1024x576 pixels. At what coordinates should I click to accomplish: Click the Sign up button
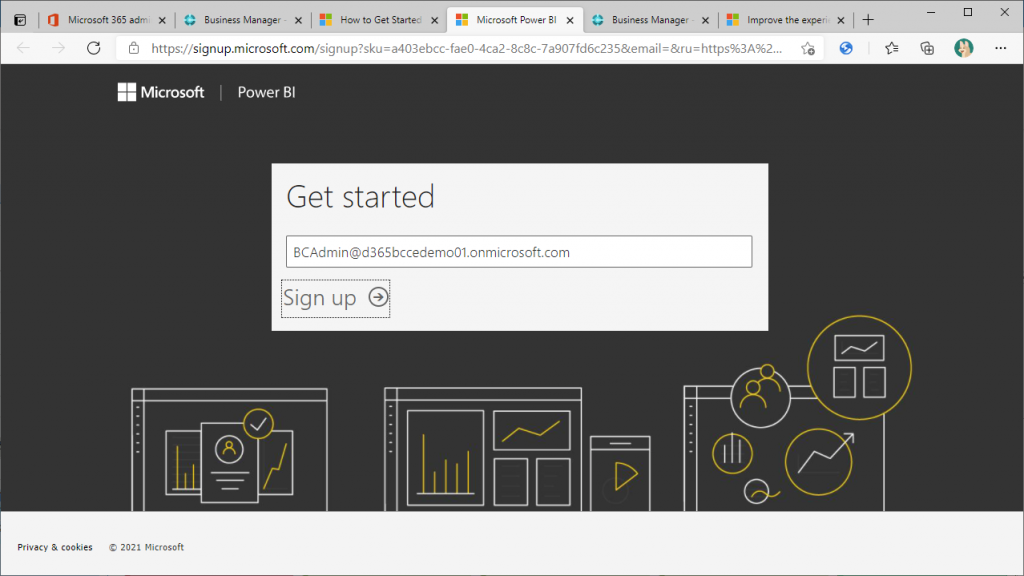tap(335, 298)
